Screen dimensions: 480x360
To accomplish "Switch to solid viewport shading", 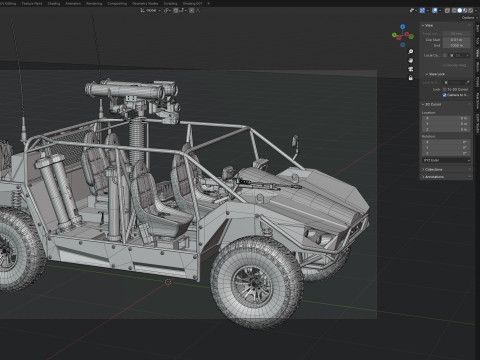I will click(x=460, y=11).
